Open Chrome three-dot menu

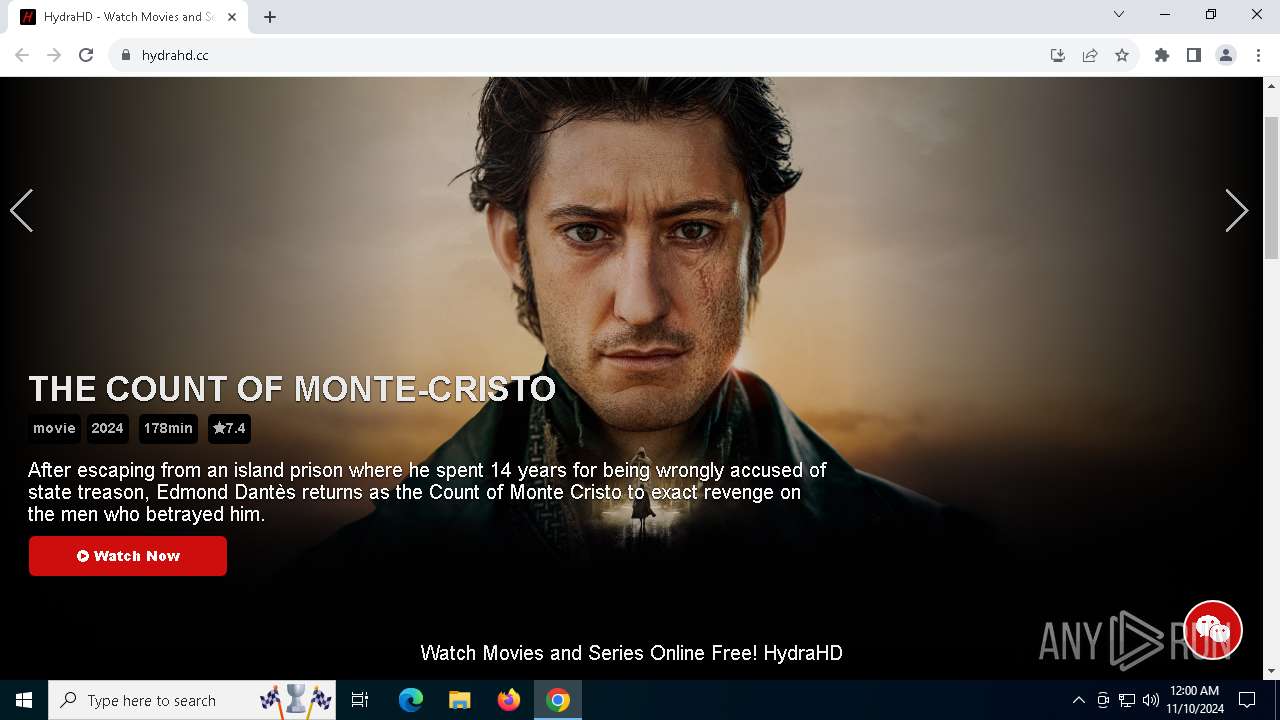click(1258, 55)
